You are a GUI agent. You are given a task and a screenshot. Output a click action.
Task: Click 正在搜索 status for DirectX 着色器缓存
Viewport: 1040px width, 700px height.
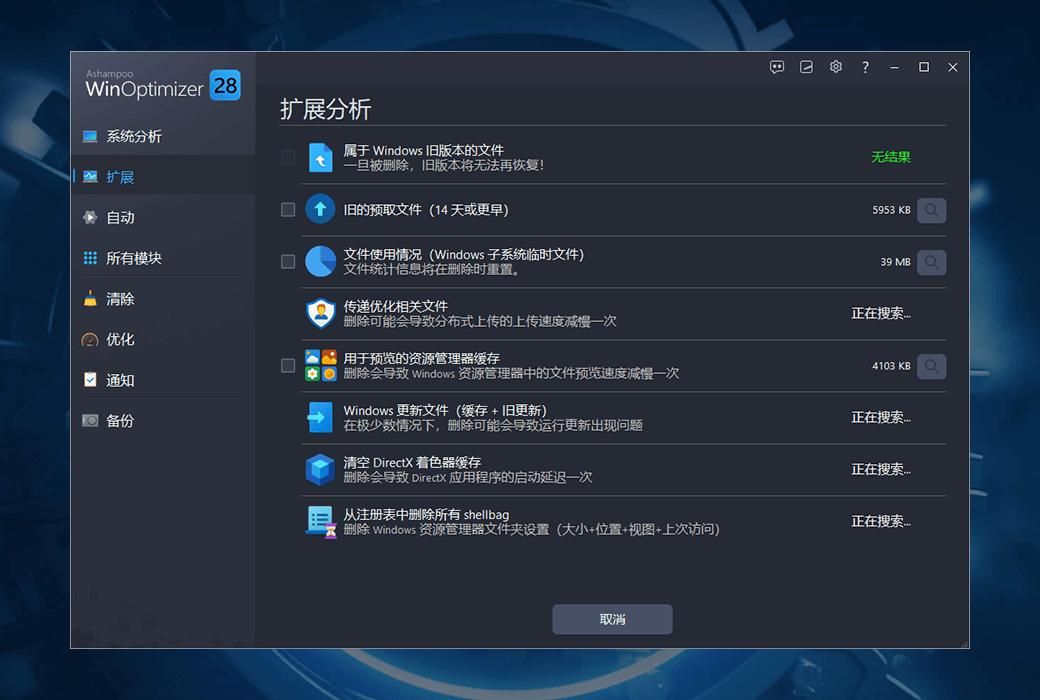point(881,469)
